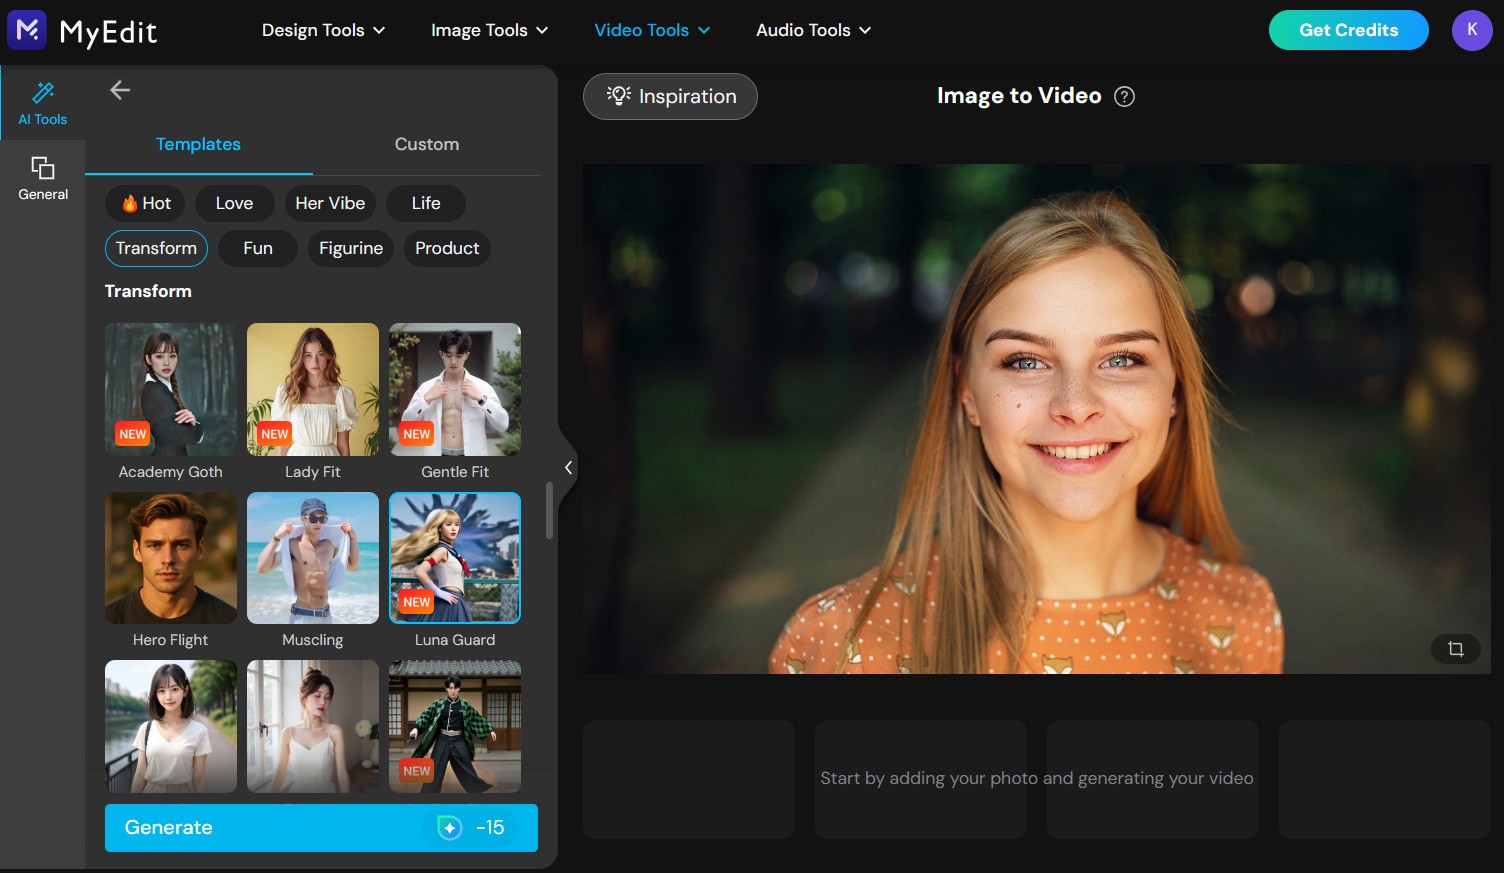Select the Hot category chip

point(146,203)
